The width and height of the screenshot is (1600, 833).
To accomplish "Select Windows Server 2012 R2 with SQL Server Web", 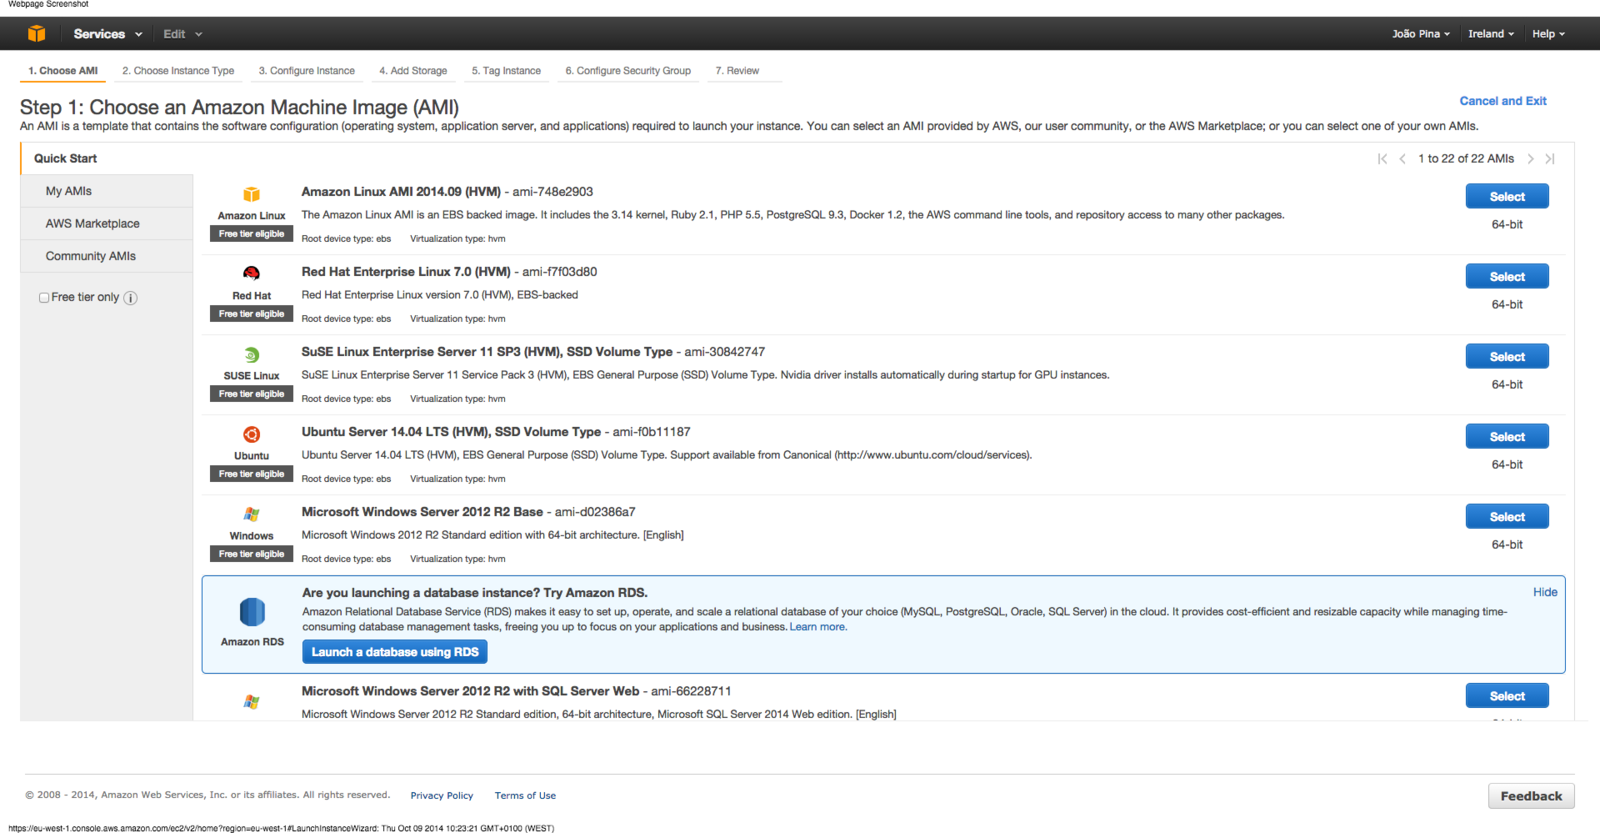I will pos(1507,696).
